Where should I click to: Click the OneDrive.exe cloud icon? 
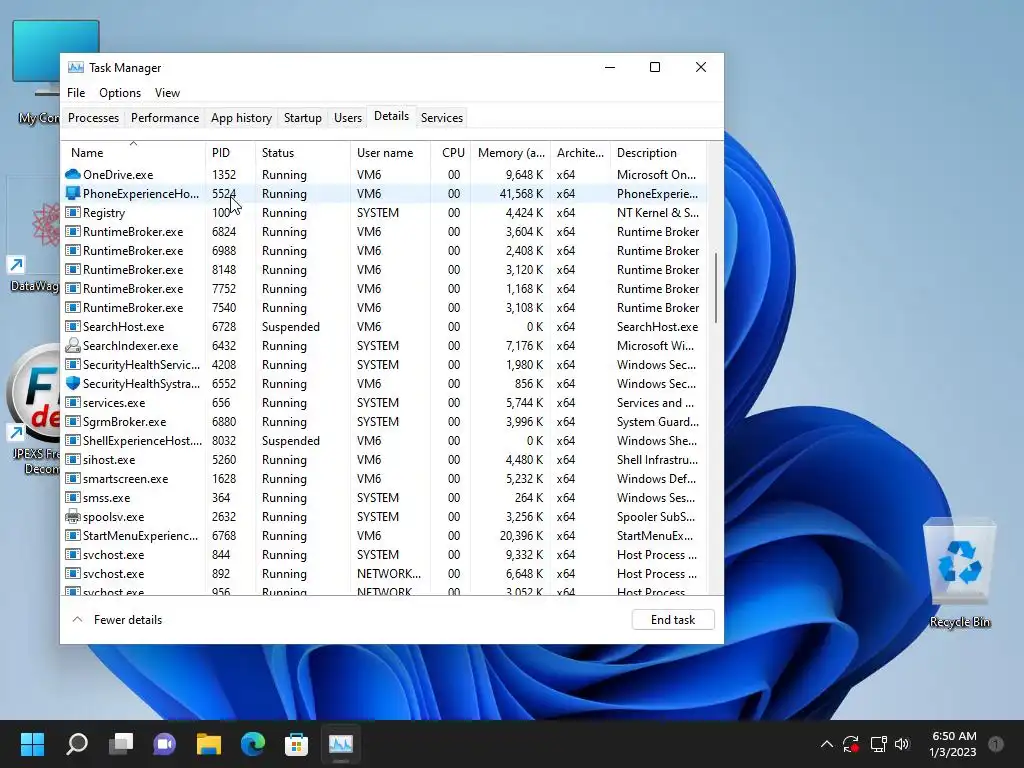72,174
